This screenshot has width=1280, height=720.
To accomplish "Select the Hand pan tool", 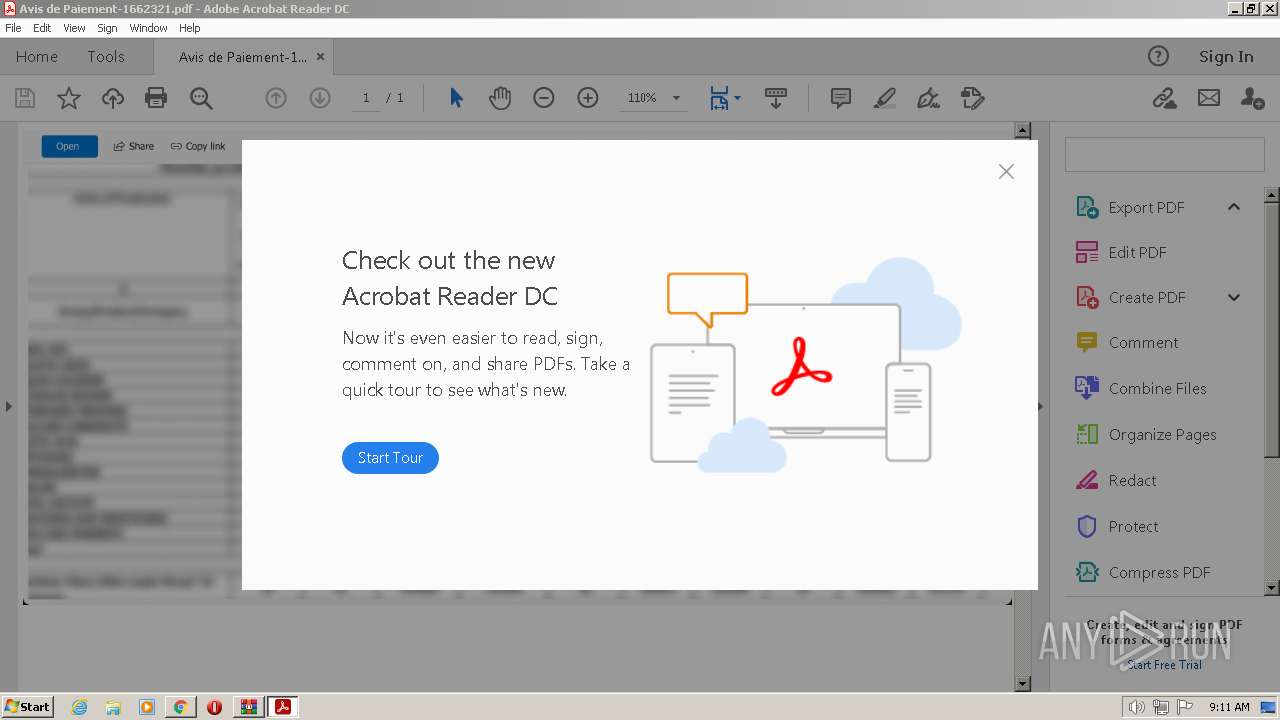I will (x=500, y=98).
